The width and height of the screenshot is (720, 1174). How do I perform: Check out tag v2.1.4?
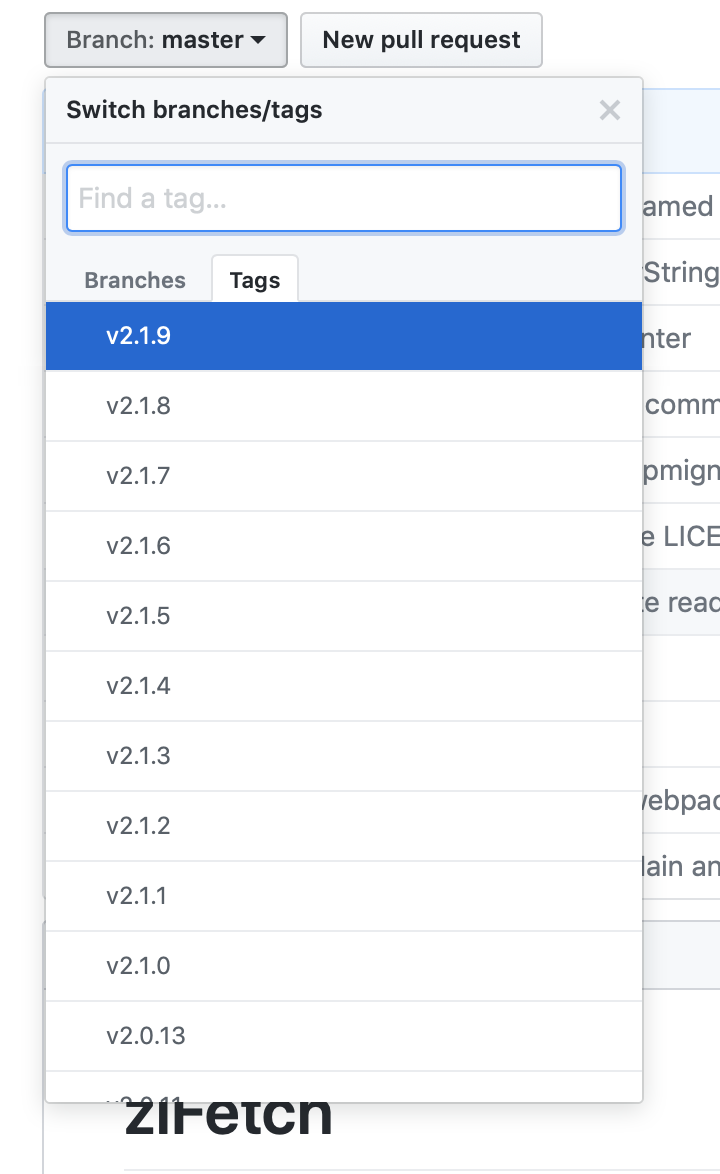pyautogui.click(x=344, y=686)
